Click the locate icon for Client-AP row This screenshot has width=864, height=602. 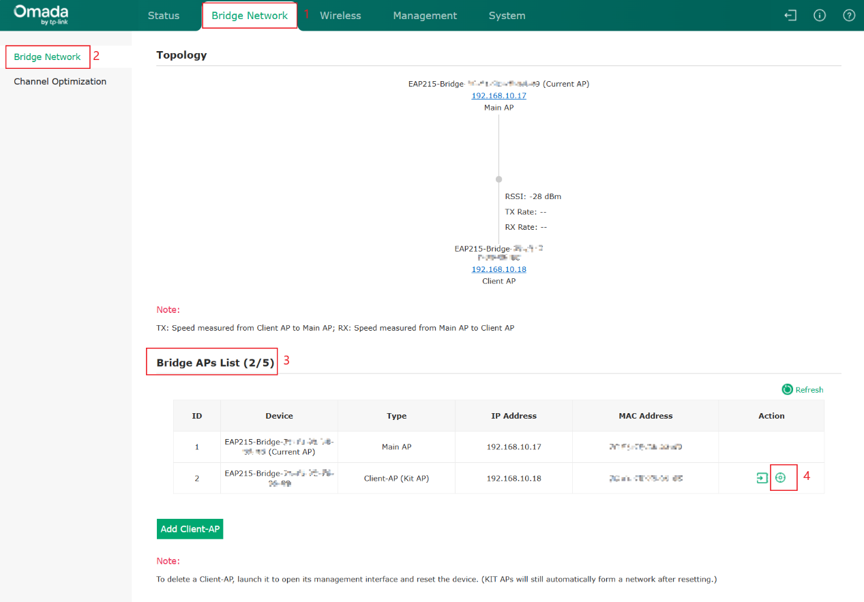click(780, 478)
